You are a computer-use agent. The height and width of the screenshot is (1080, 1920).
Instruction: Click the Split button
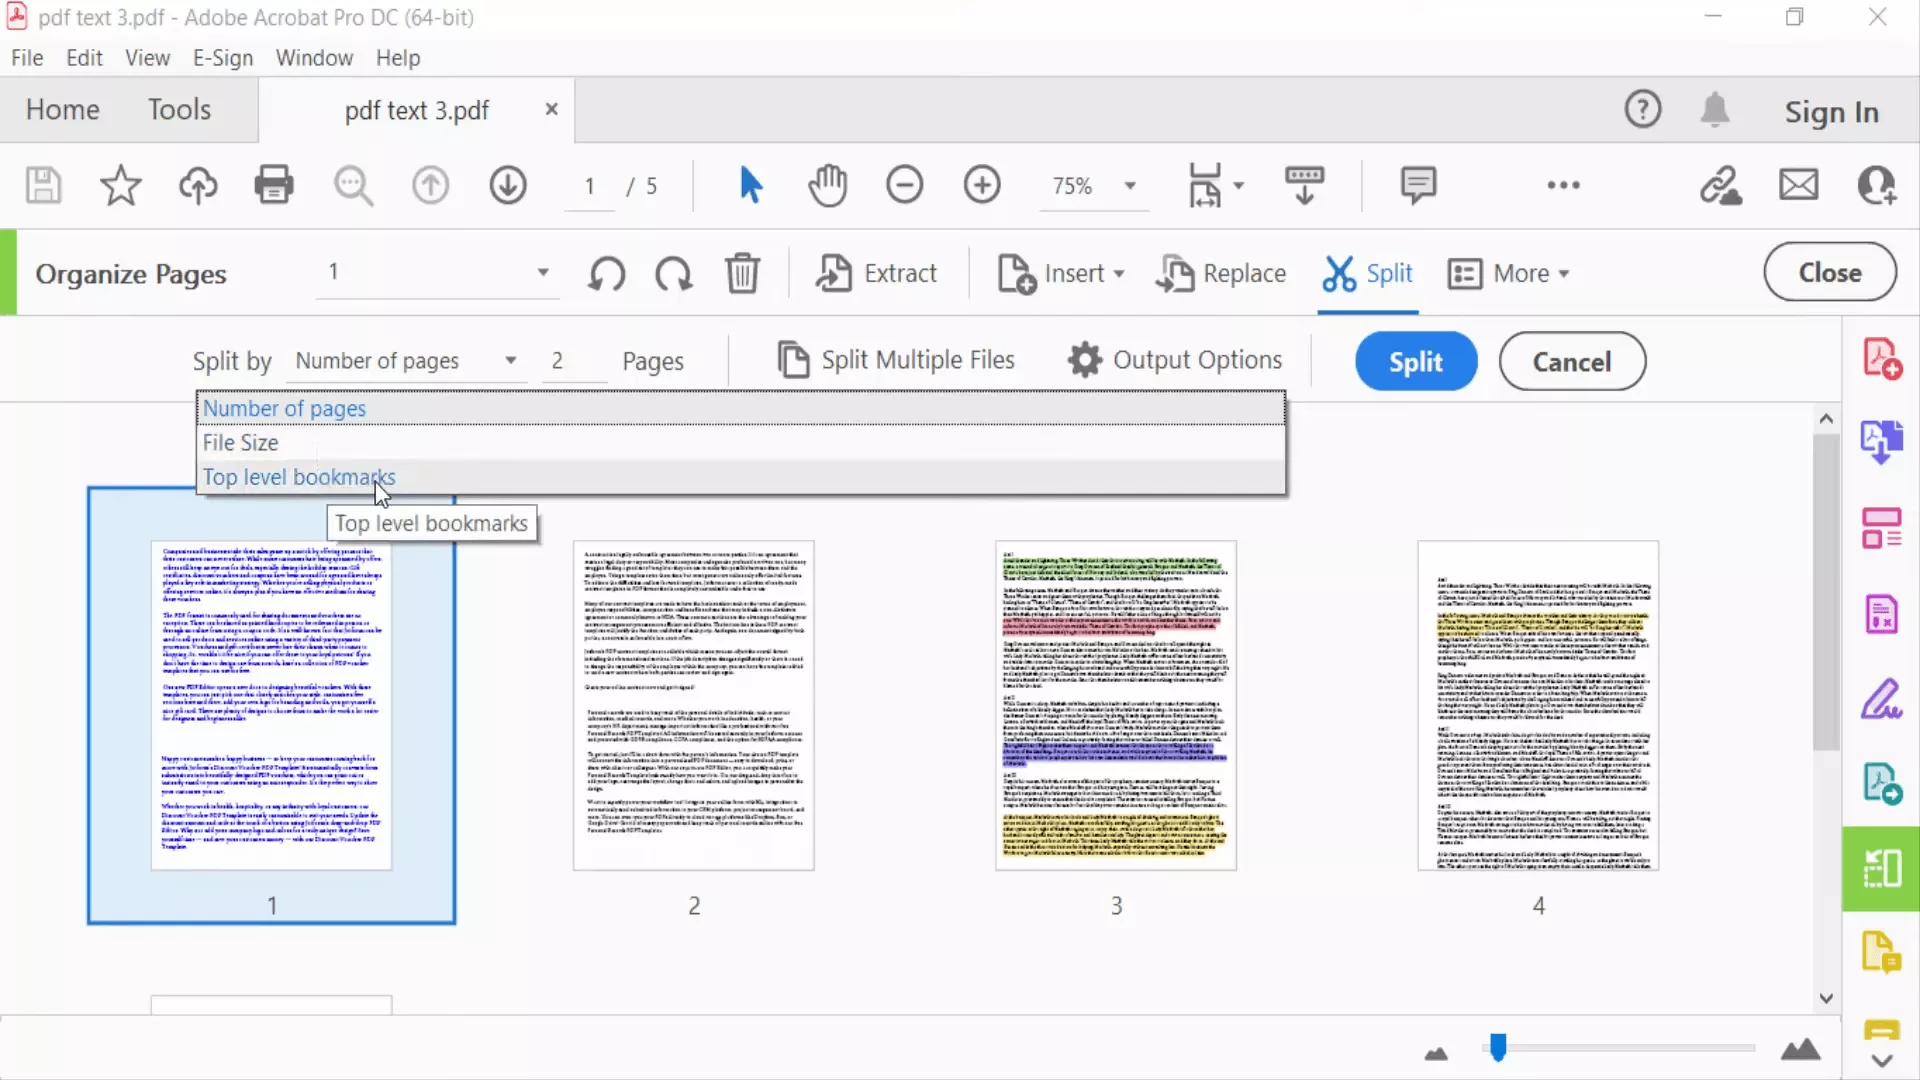[x=1416, y=360]
